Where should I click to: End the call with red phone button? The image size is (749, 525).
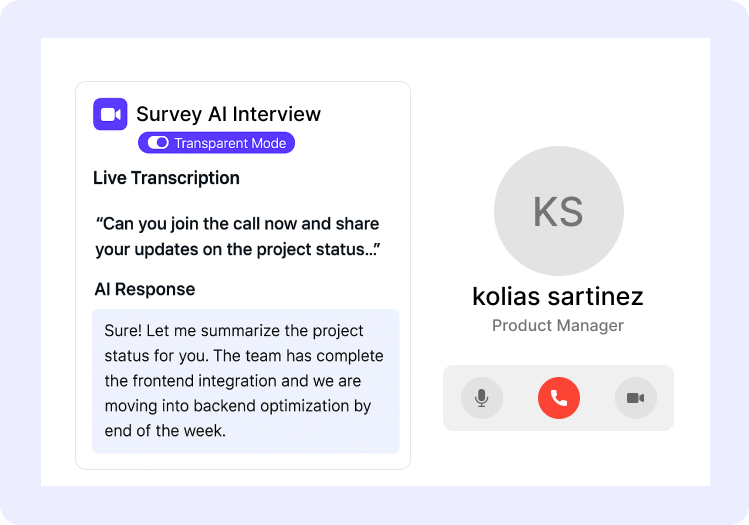(558, 398)
